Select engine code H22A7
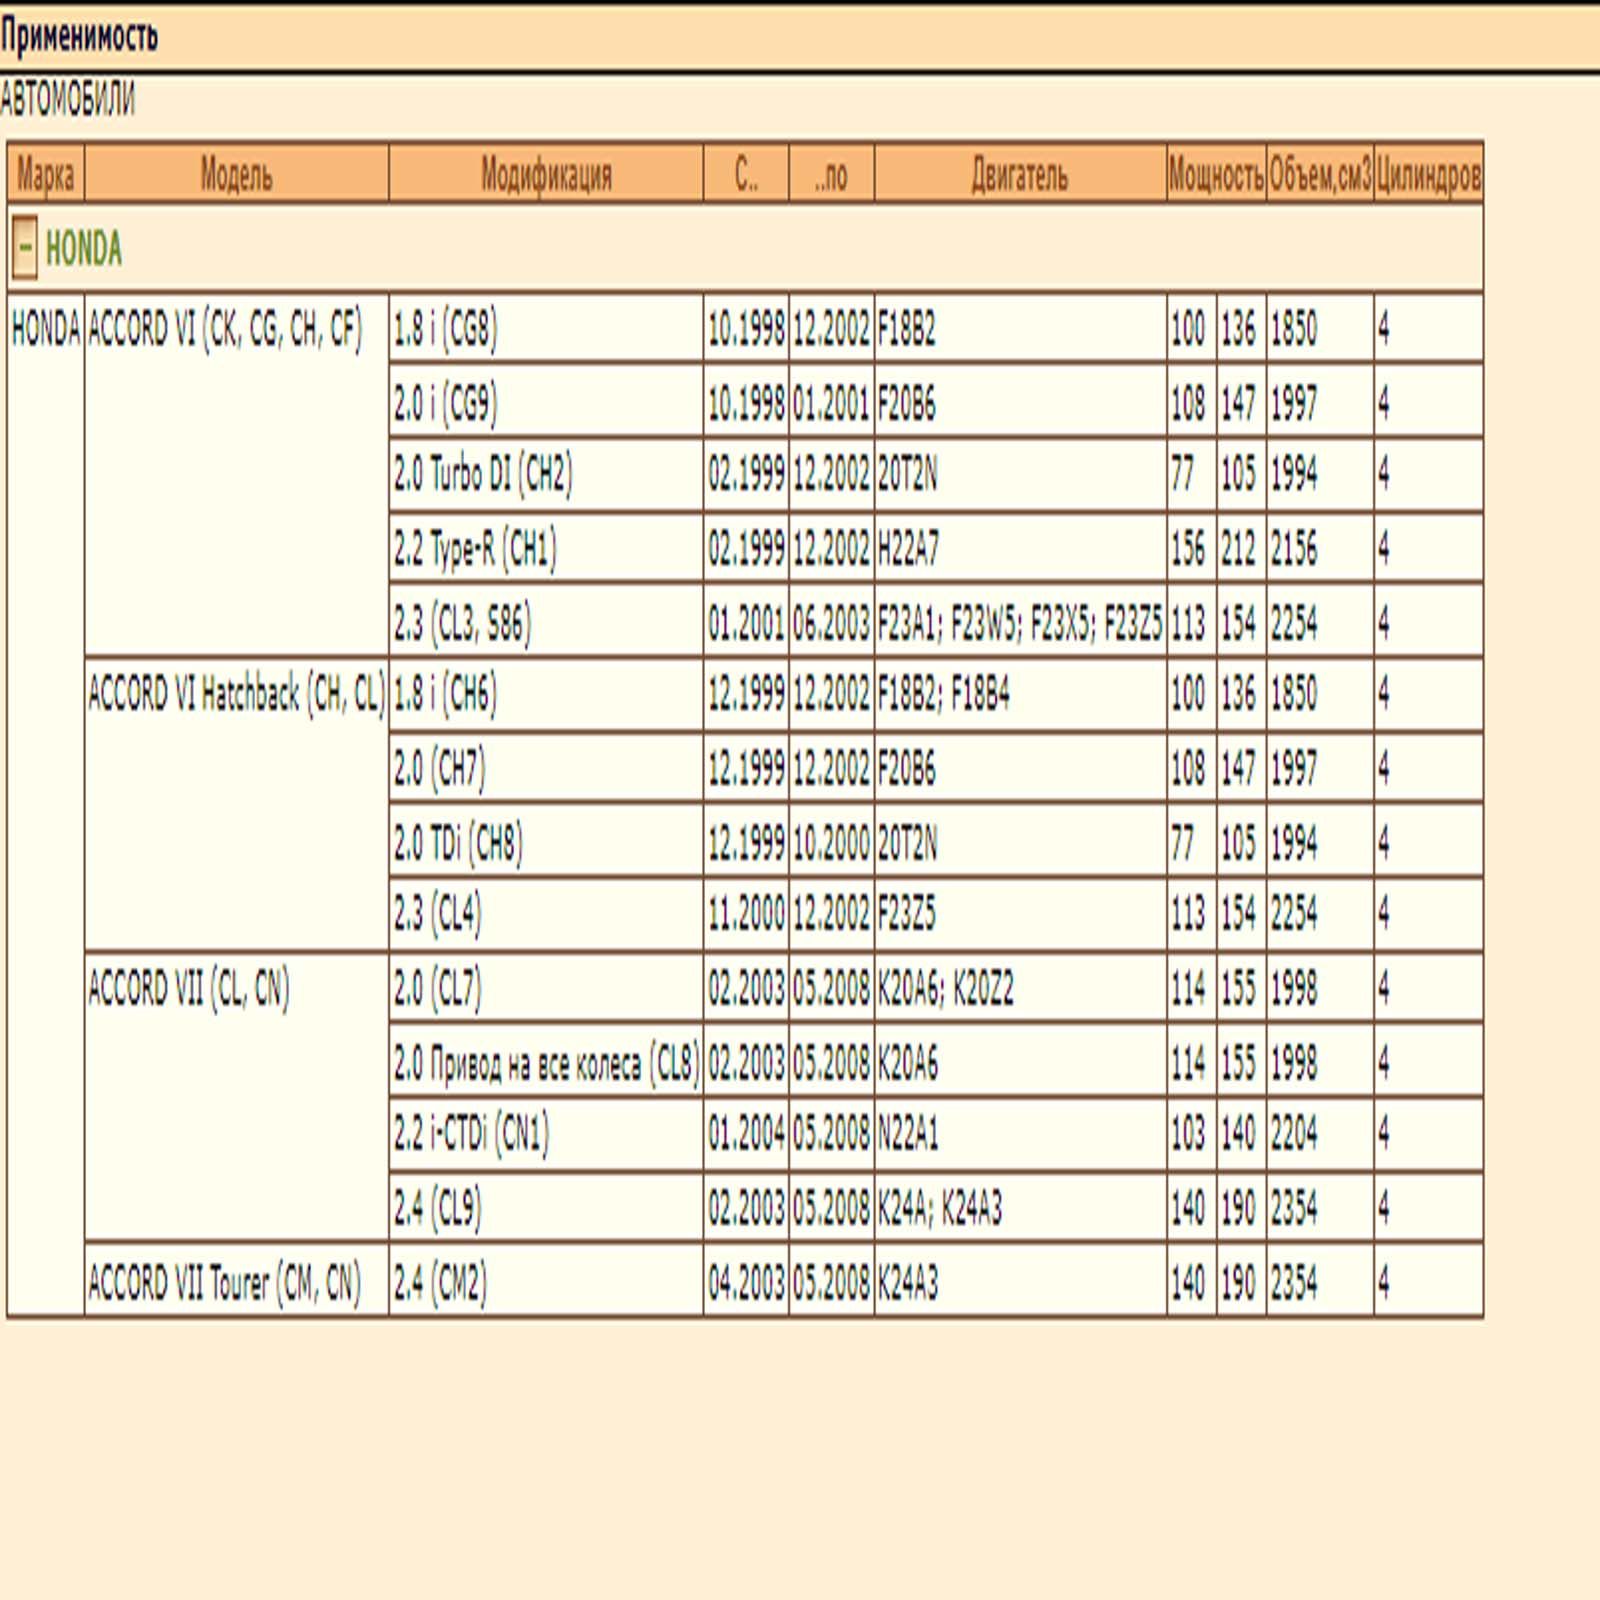 [x=908, y=548]
